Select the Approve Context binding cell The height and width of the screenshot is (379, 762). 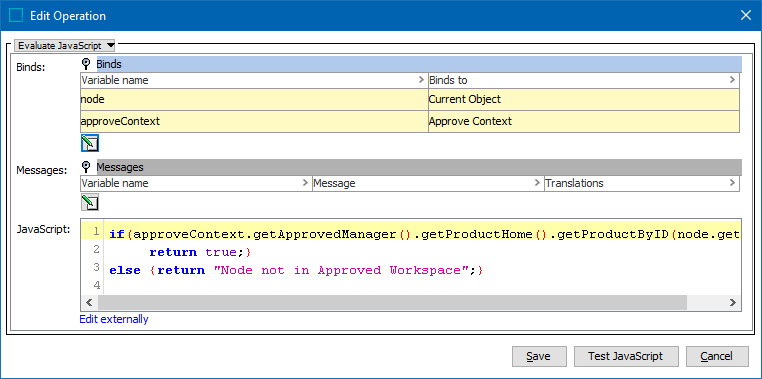point(584,121)
